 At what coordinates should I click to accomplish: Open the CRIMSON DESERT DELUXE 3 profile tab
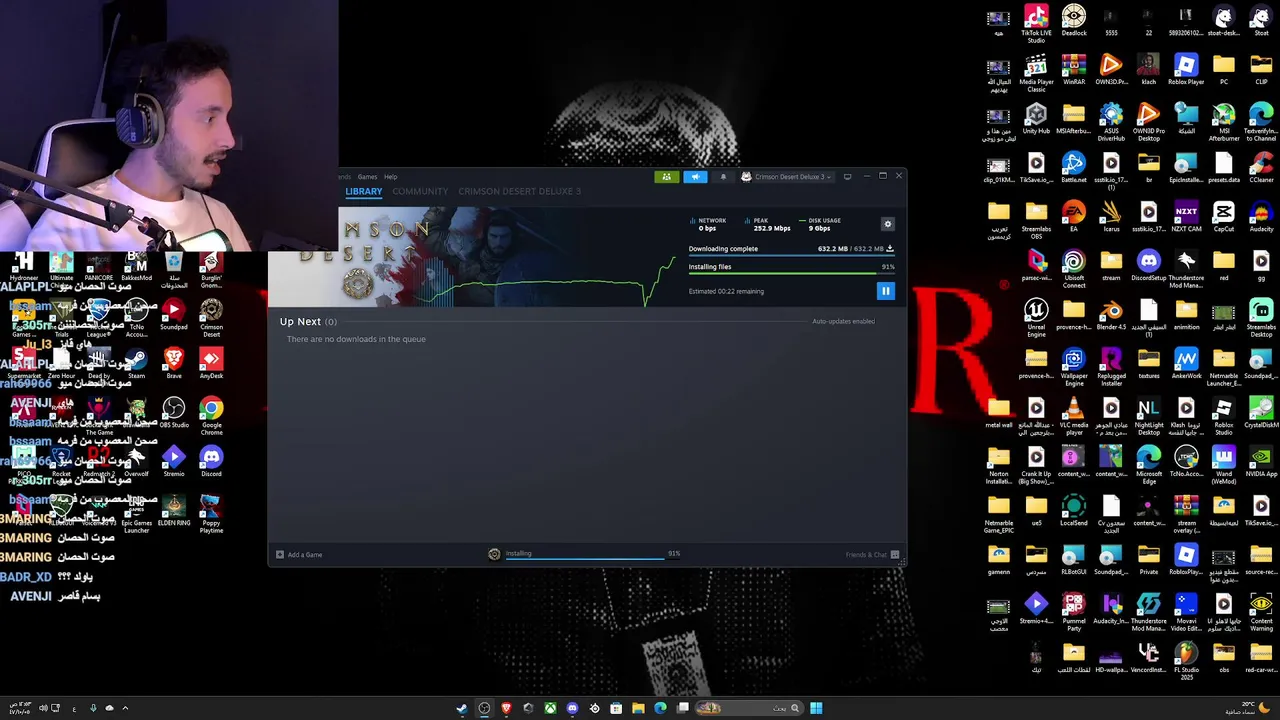coord(519,191)
